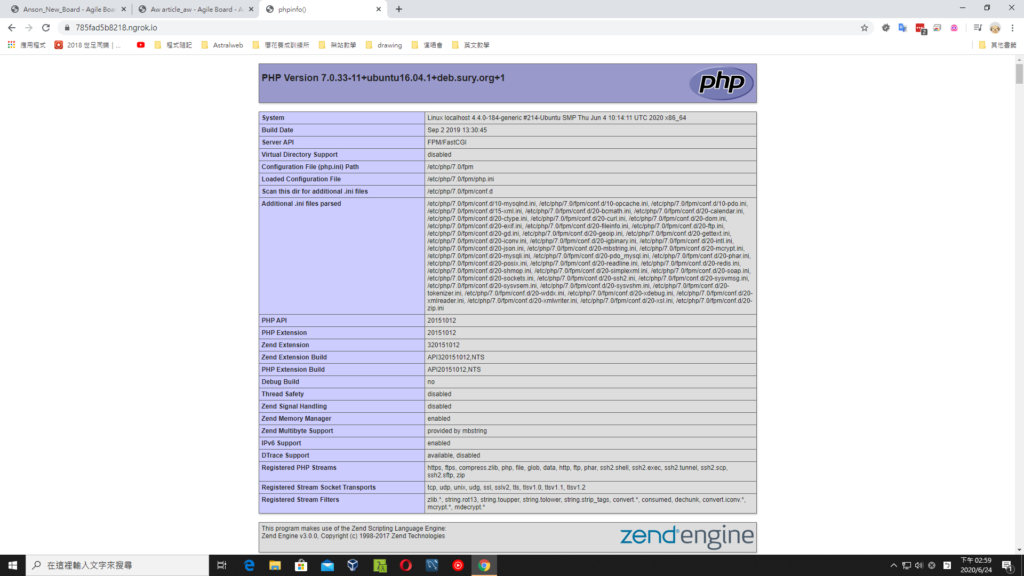Open the YouTube bookmark on the bookmarks bar
This screenshot has height=576, width=1024.
pyautogui.click(x=140, y=45)
